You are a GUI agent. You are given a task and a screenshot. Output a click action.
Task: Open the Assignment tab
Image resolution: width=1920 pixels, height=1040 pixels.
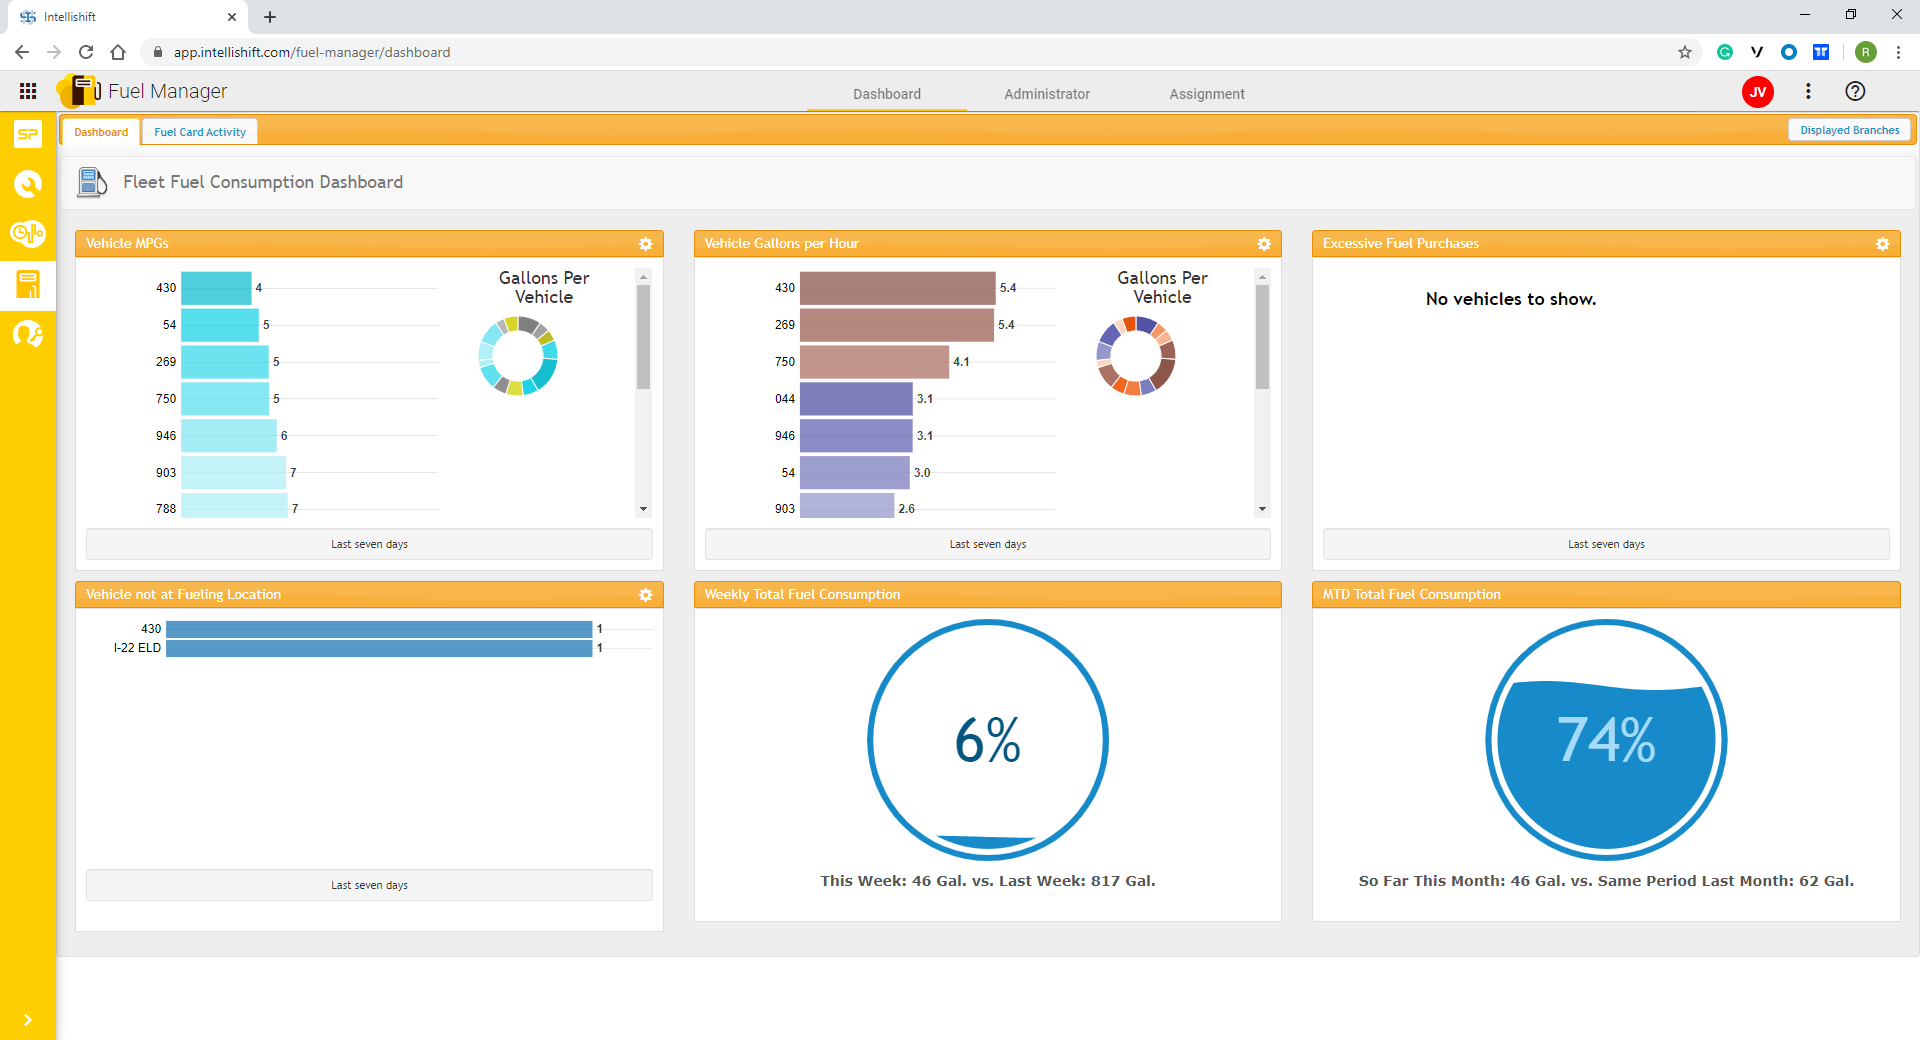(x=1206, y=94)
